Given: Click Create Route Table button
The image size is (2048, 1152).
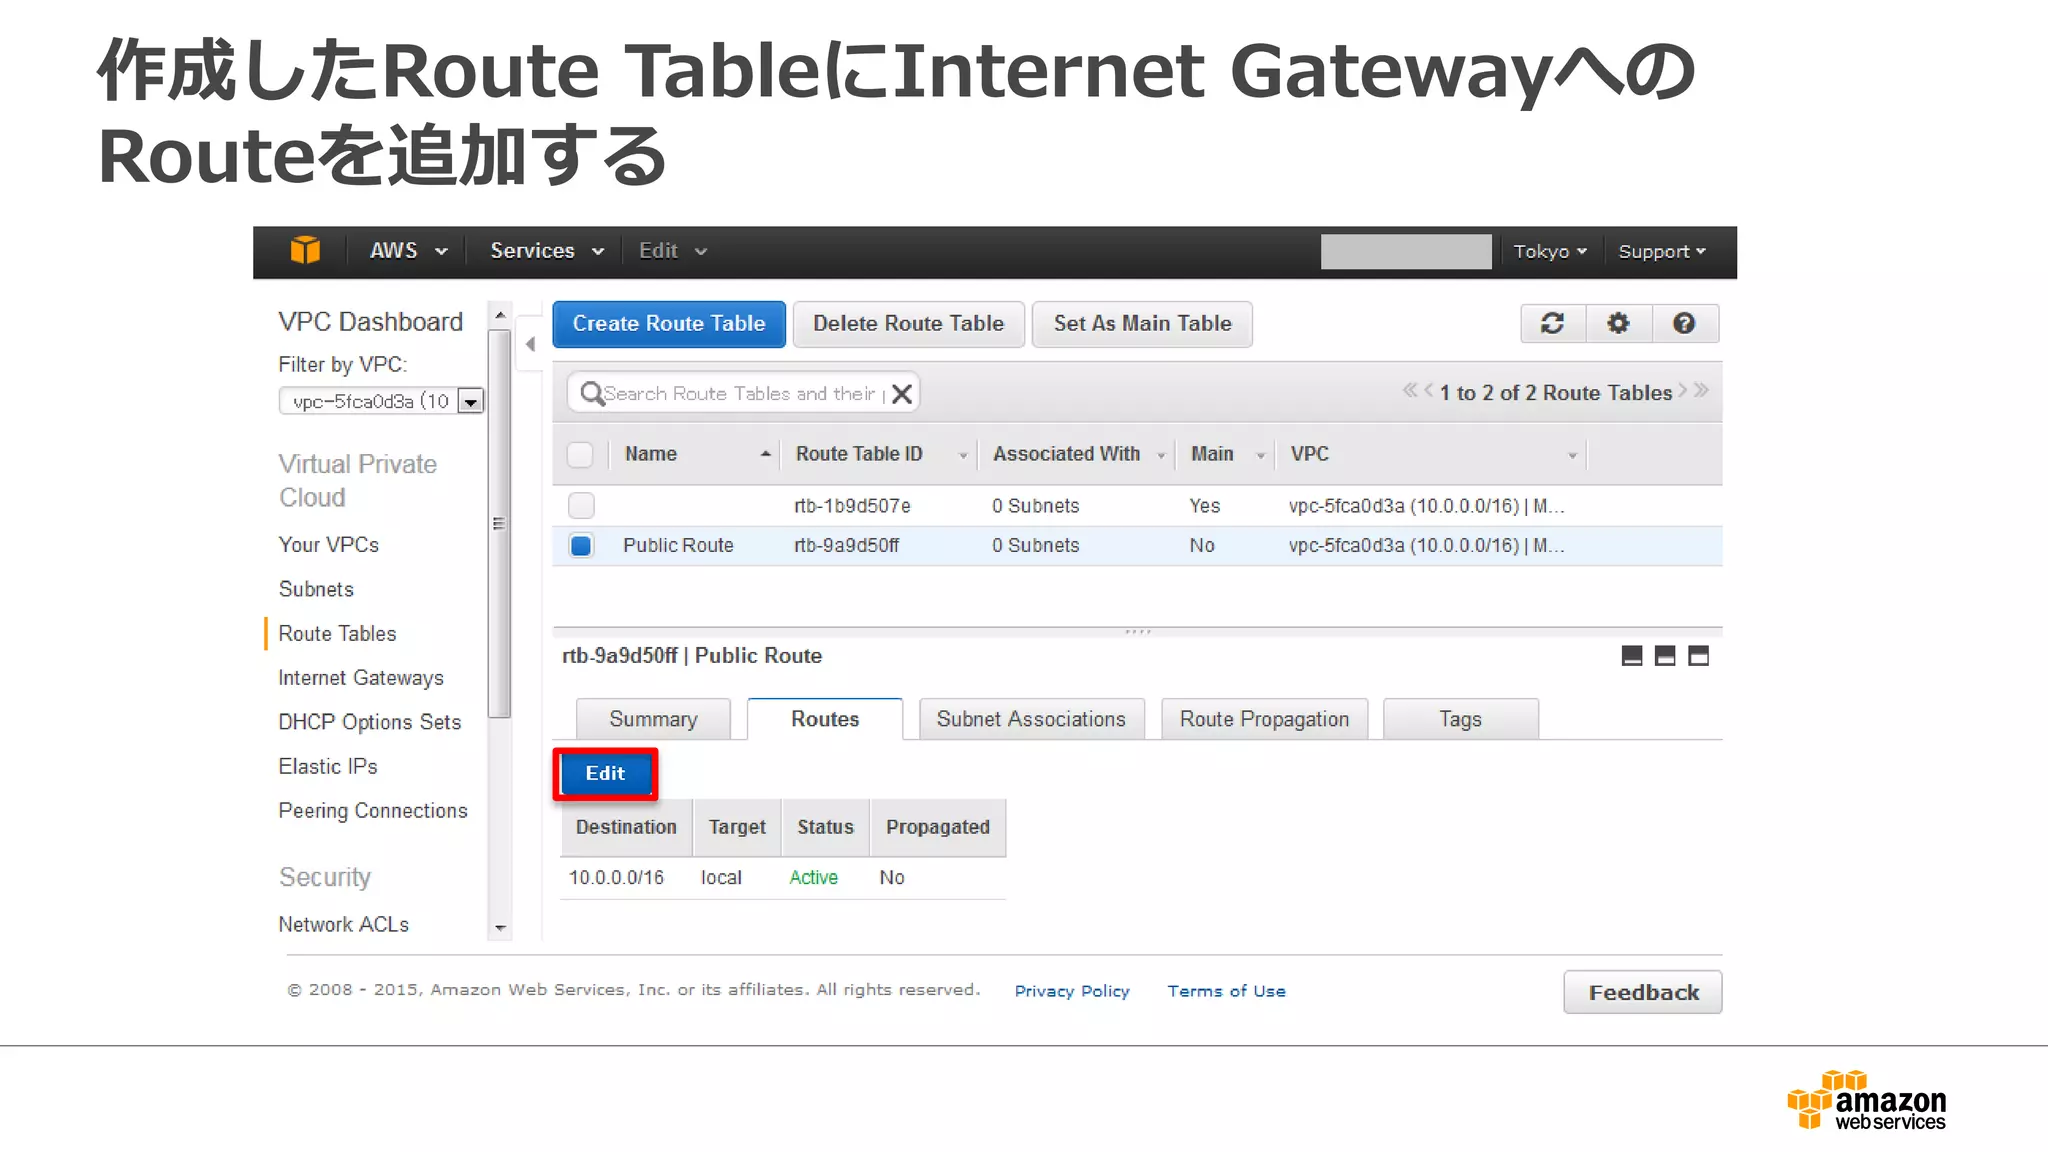Looking at the screenshot, I should [x=669, y=324].
